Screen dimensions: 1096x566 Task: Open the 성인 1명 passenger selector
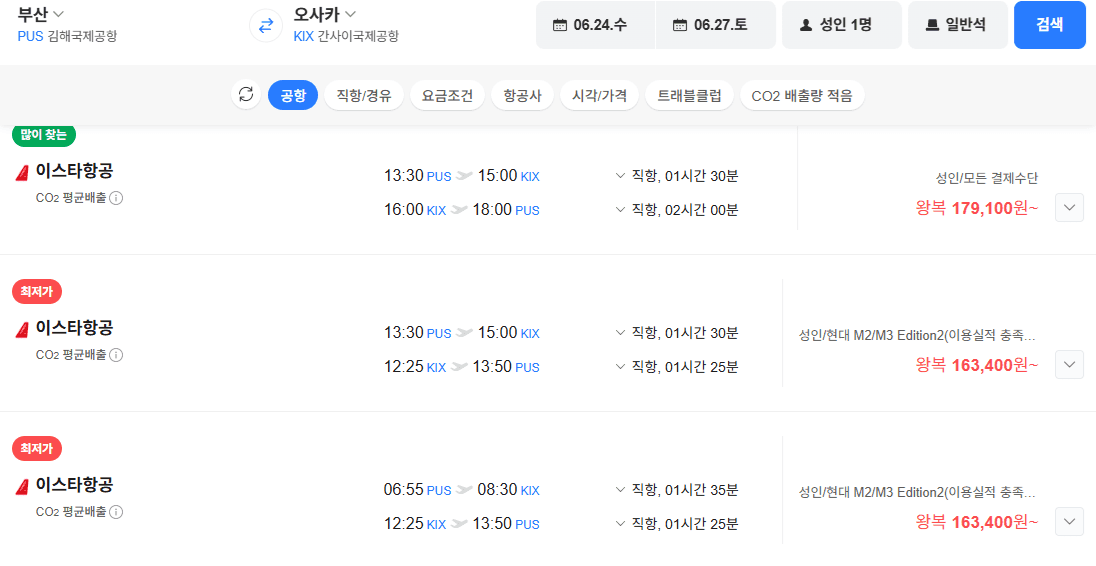pos(842,25)
